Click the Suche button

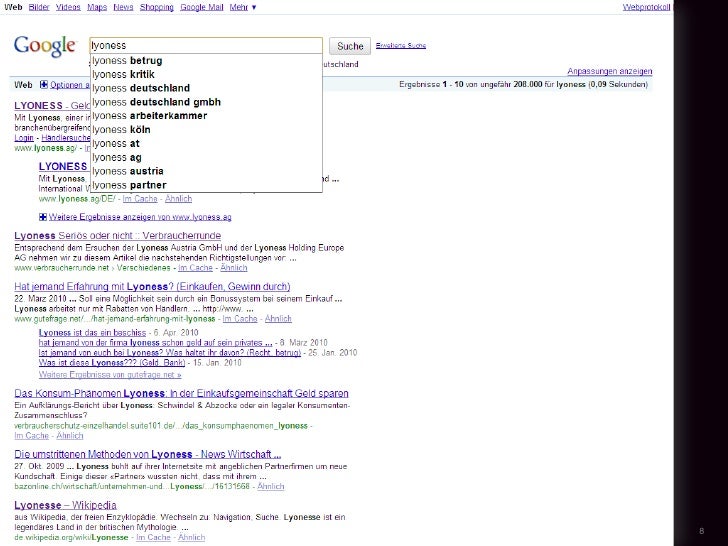[350, 46]
